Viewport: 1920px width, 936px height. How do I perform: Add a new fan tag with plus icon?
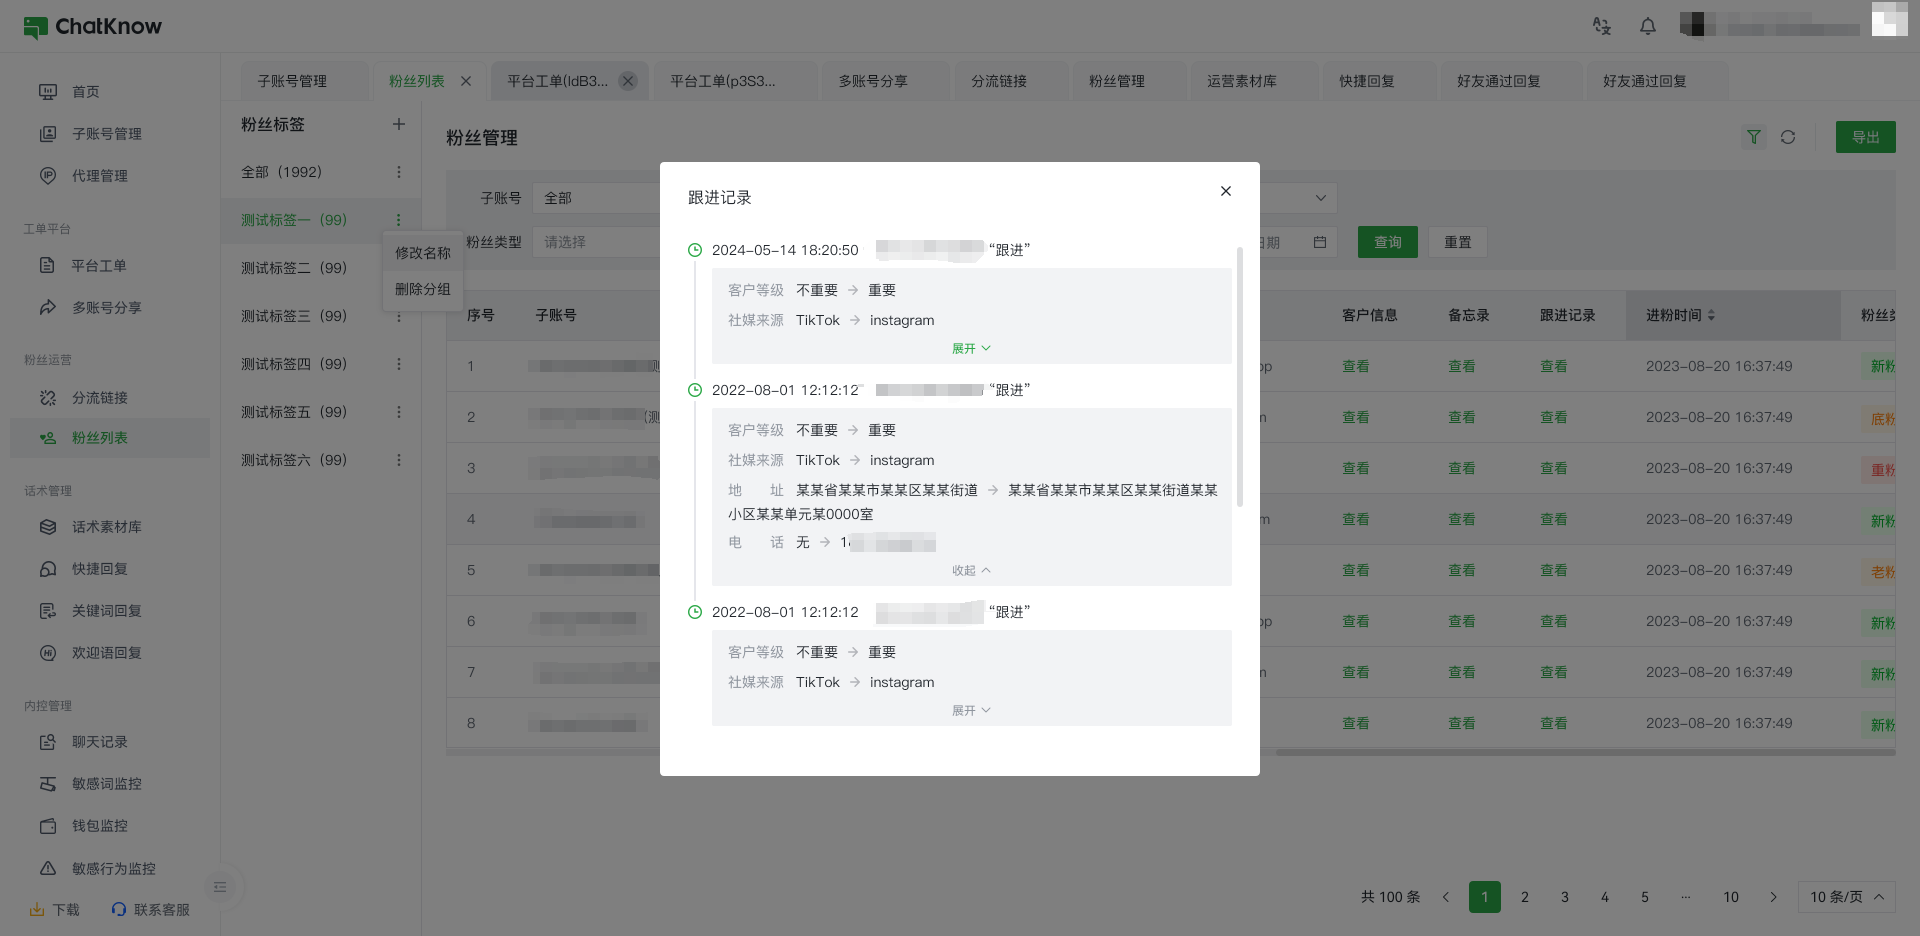pos(398,124)
